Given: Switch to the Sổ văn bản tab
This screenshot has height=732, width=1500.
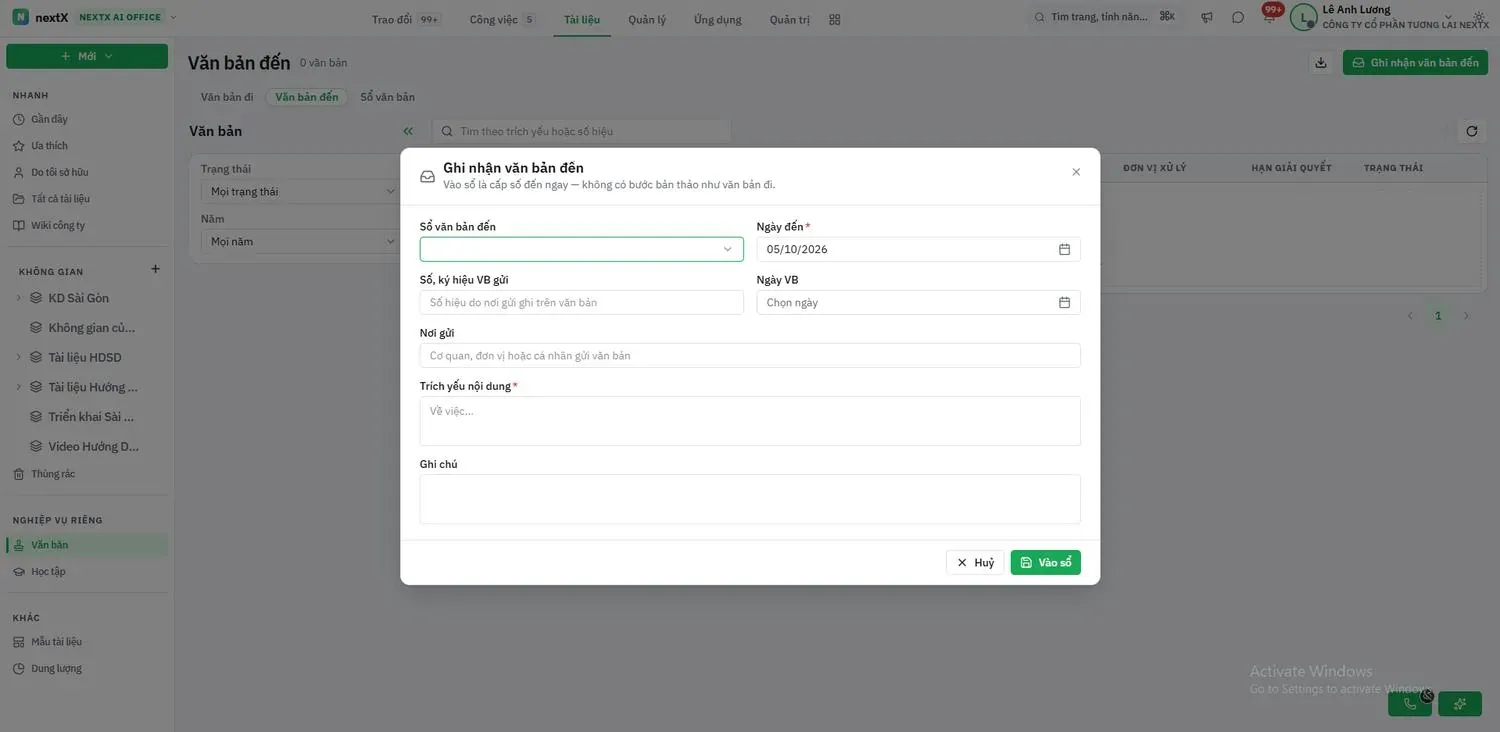Looking at the screenshot, I should point(387,97).
